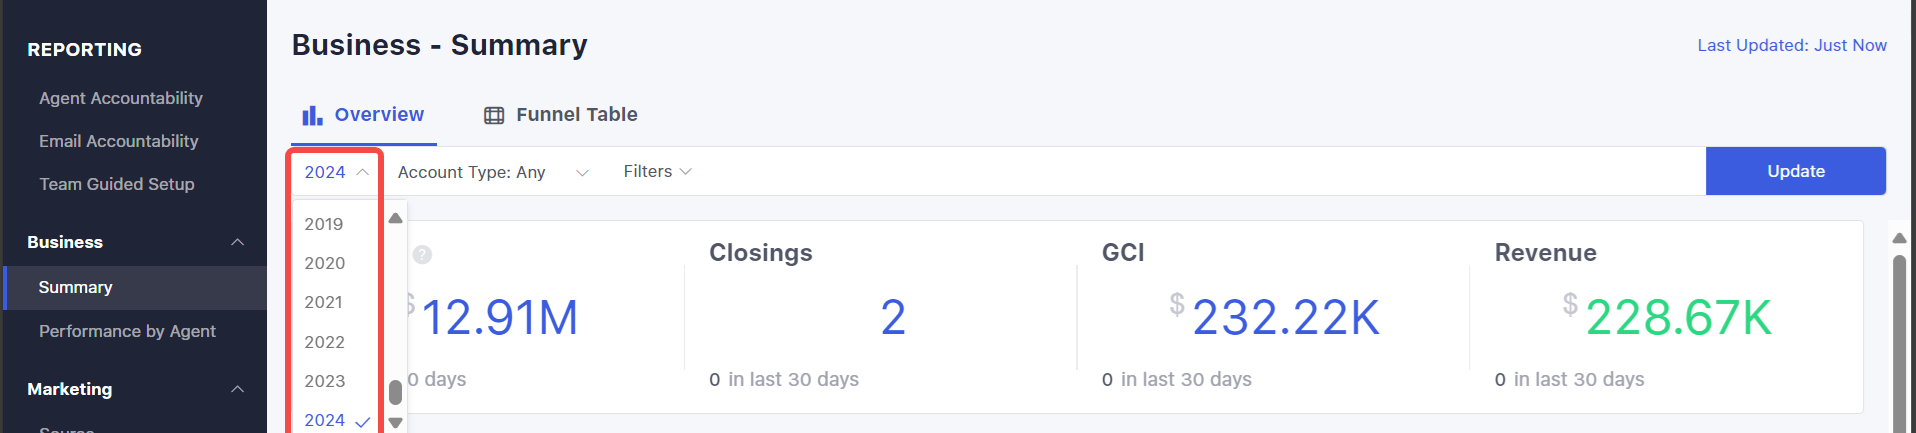Image resolution: width=1916 pixels, height=433 pixels.
Task: Click the year list scroll down arrow
Action: pos(396,423)
